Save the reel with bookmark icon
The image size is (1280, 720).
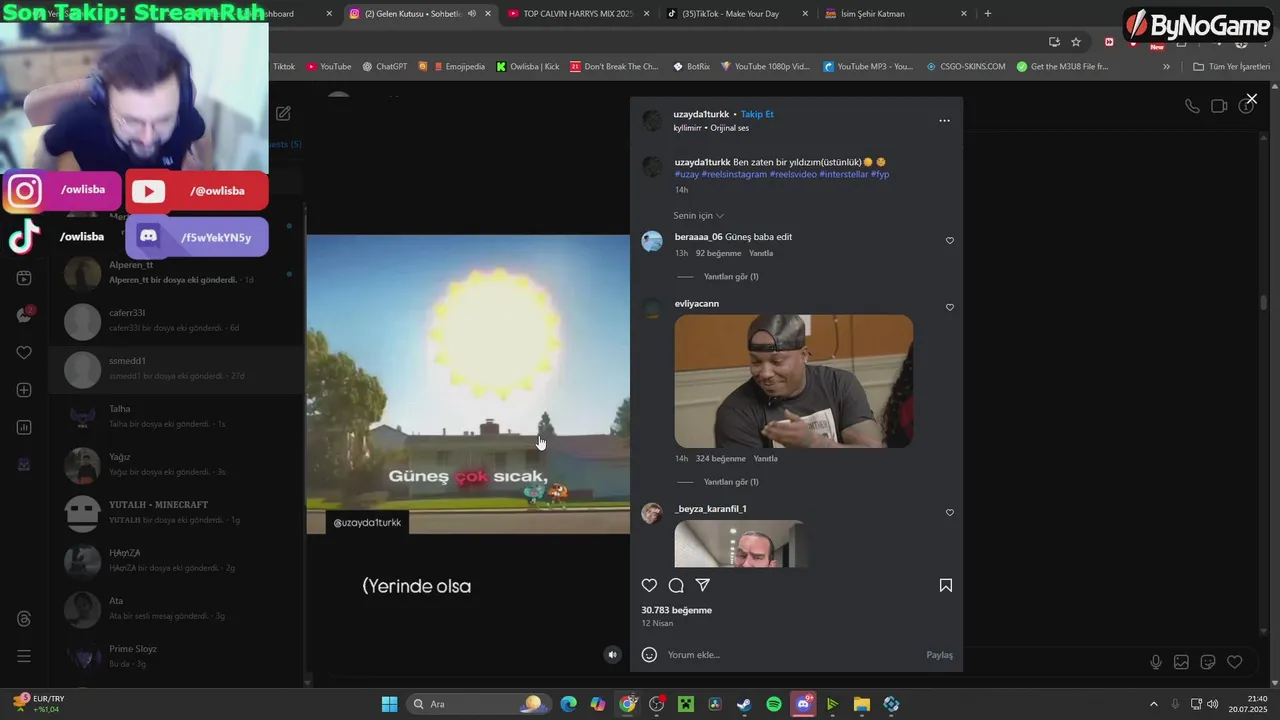coord(945,585)
